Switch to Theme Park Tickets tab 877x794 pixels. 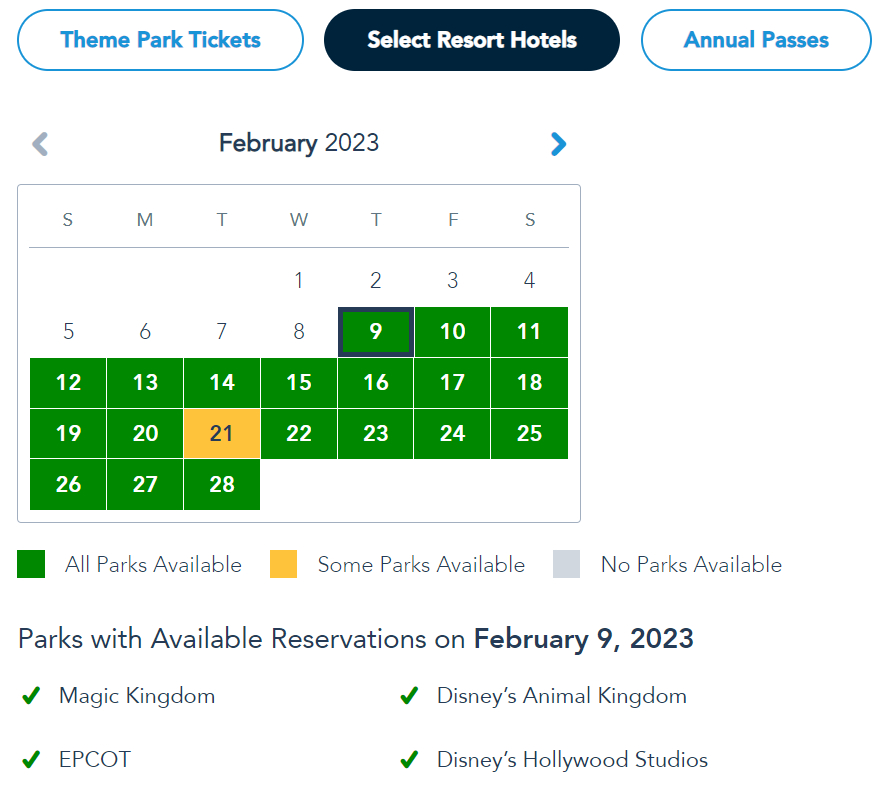(160, 40)
